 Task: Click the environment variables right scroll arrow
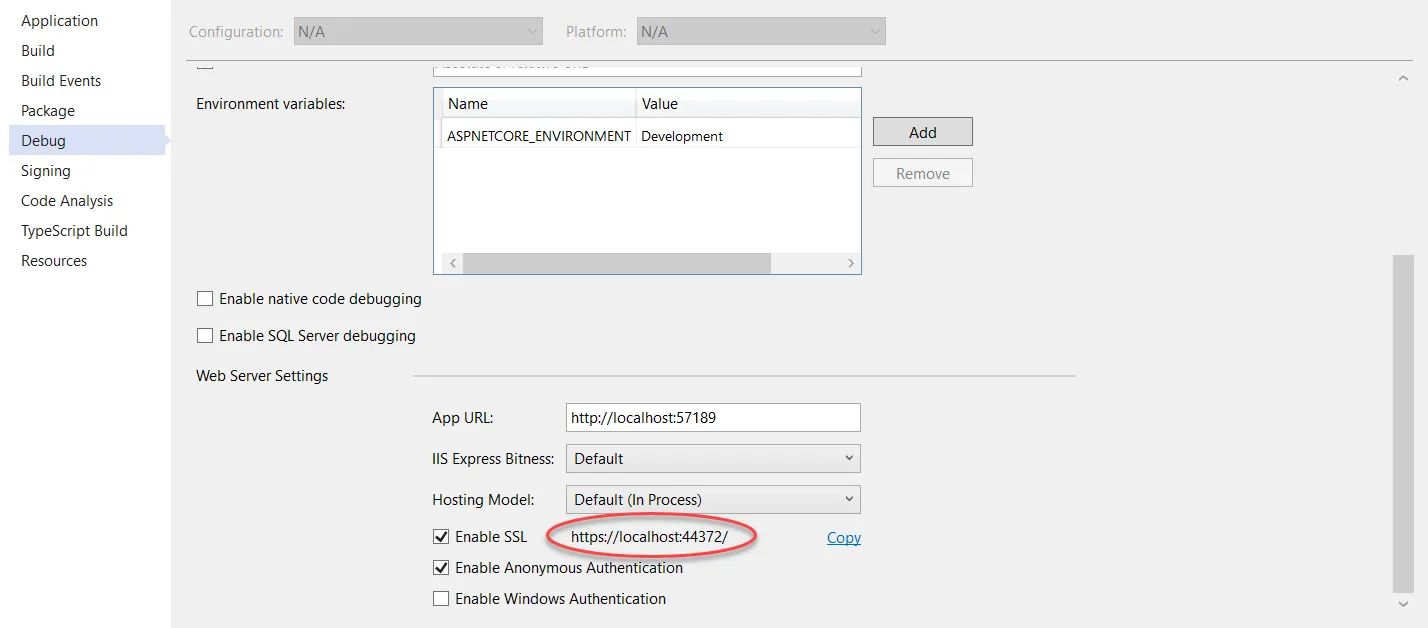pyautogui.click(x=851, y=263)
